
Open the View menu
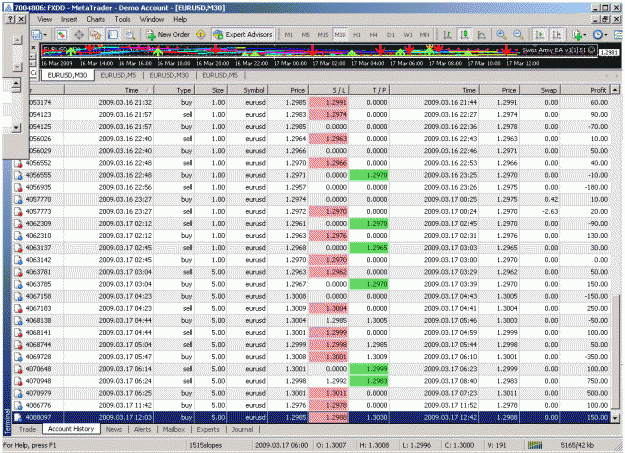pos(45,19)
